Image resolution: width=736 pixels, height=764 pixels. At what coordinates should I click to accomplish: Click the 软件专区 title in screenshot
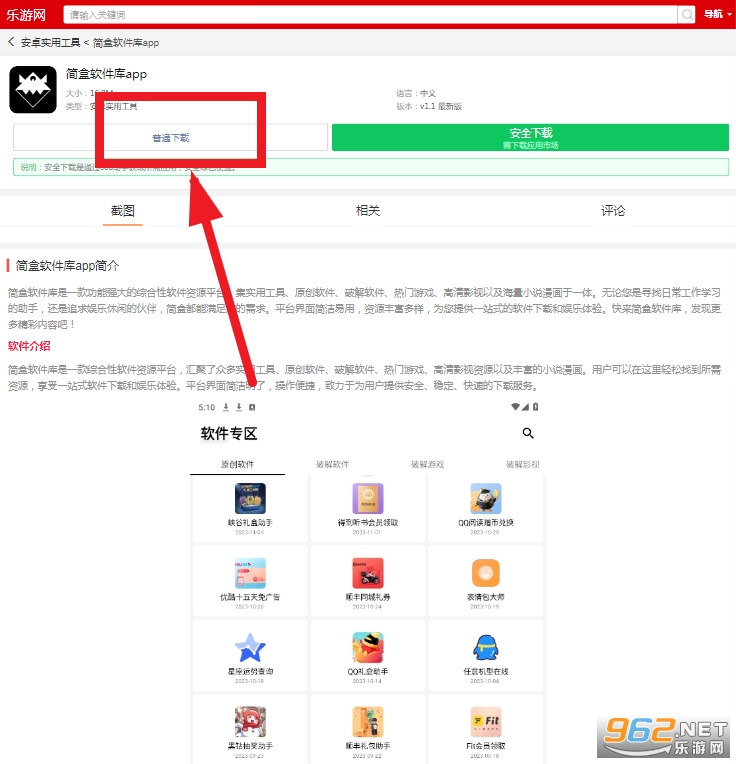click(x=228, y=433)
